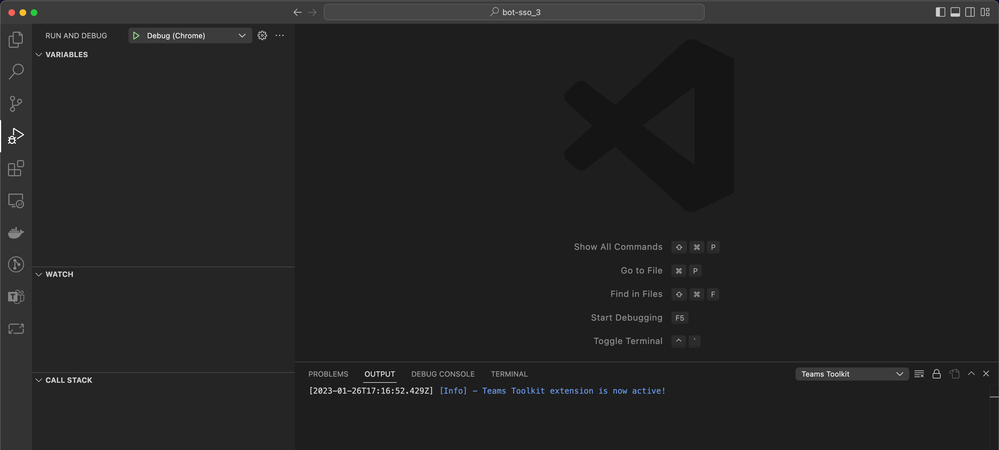Open the Customize Layout icon

click(x=986, y=12)
